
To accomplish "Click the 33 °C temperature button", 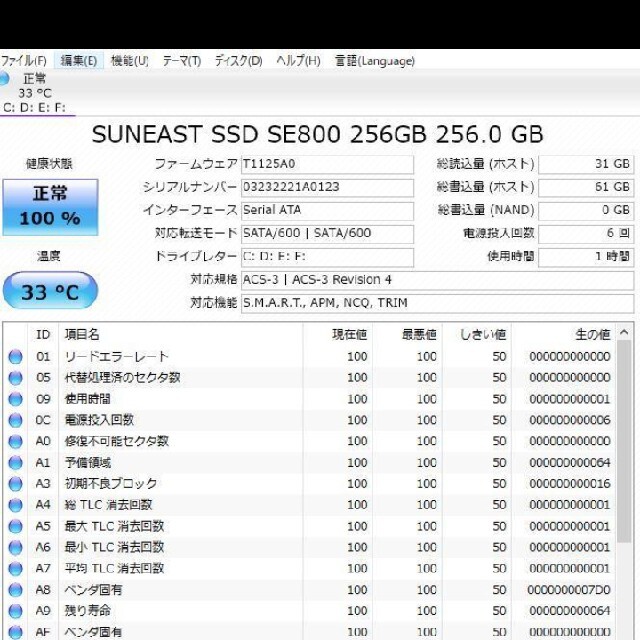I will [x=50, y=291].
